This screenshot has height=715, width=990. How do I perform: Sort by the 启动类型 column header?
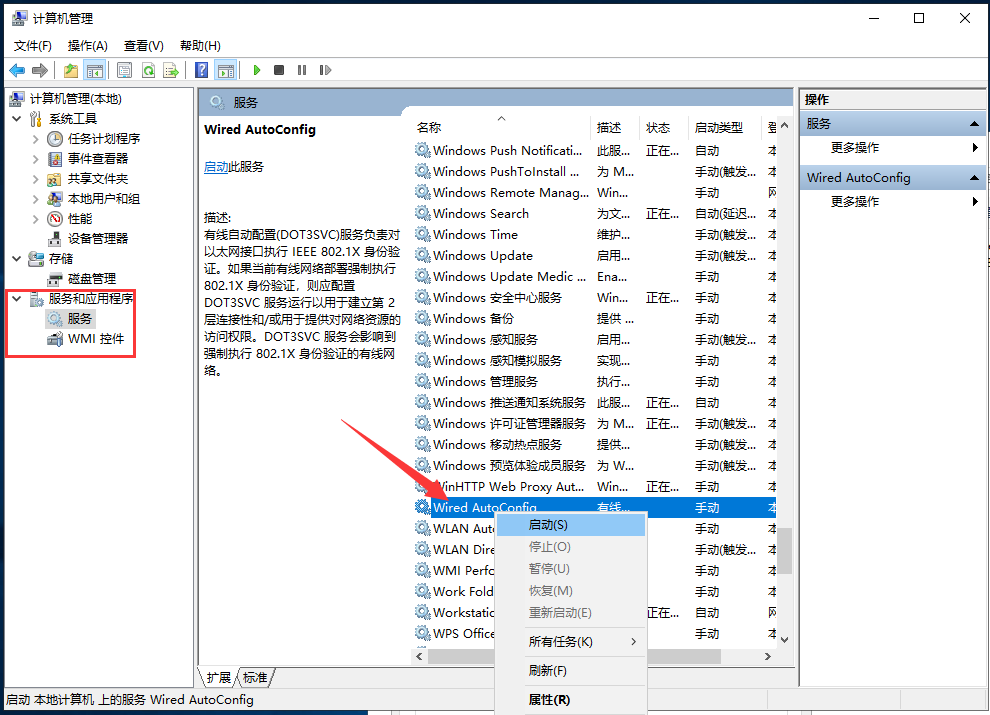pyautogui.click(x=725, y=128)
